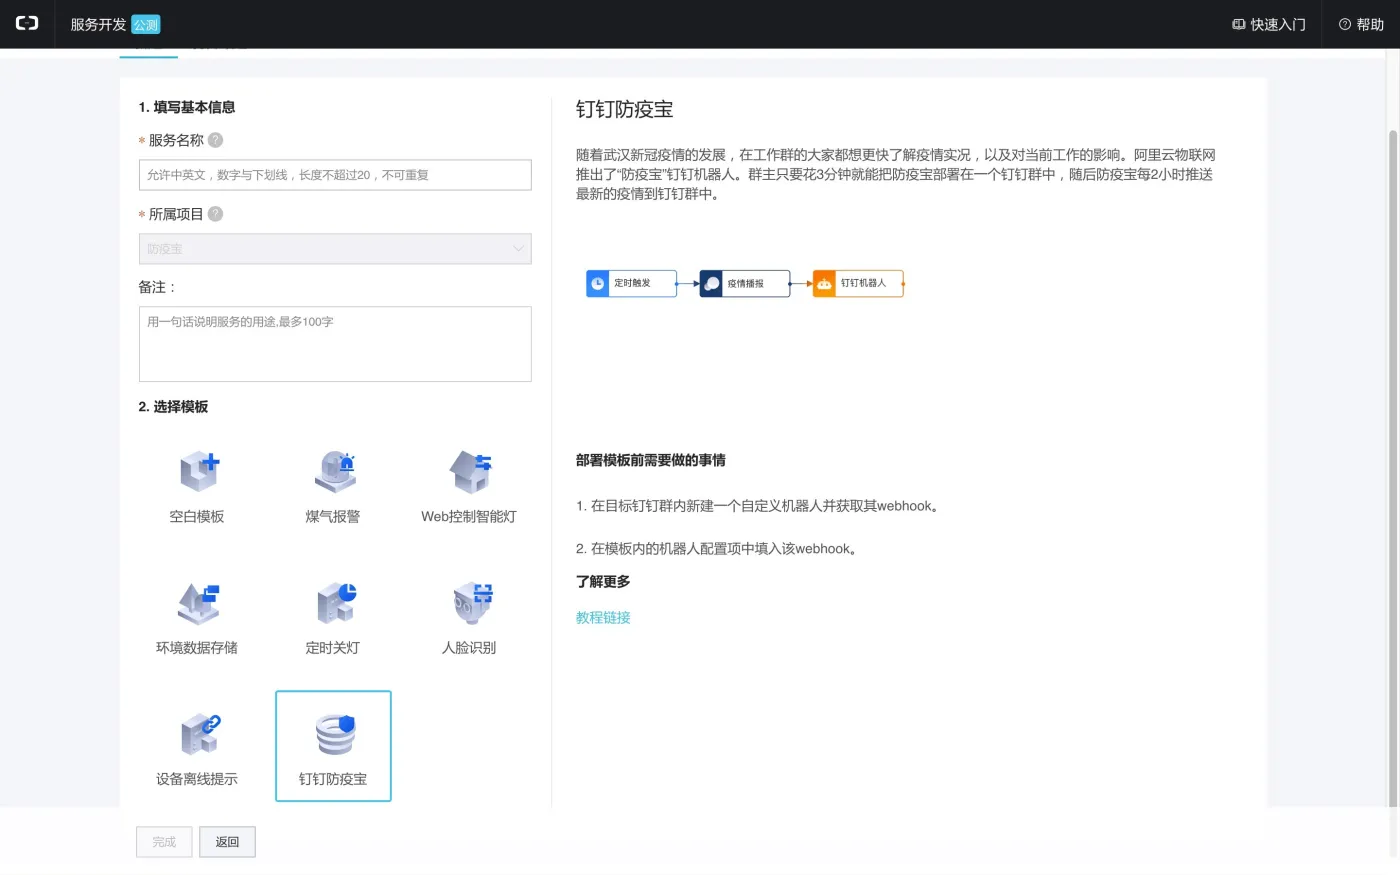Click the 帮助 question-mark icon
The width and height of the screenshot is (1400, 875).
pyautogui.click(x=1345, y=24)
